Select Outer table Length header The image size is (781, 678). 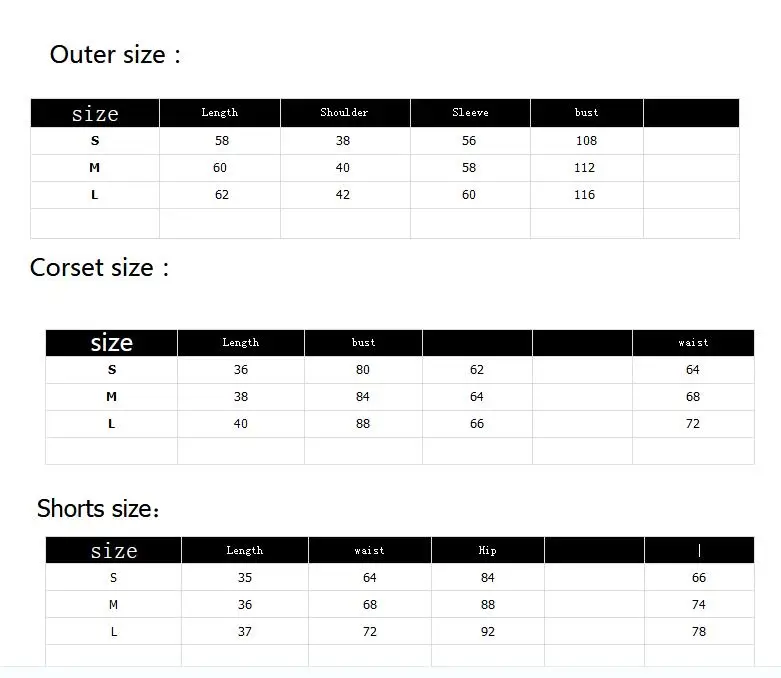point(220,113)
